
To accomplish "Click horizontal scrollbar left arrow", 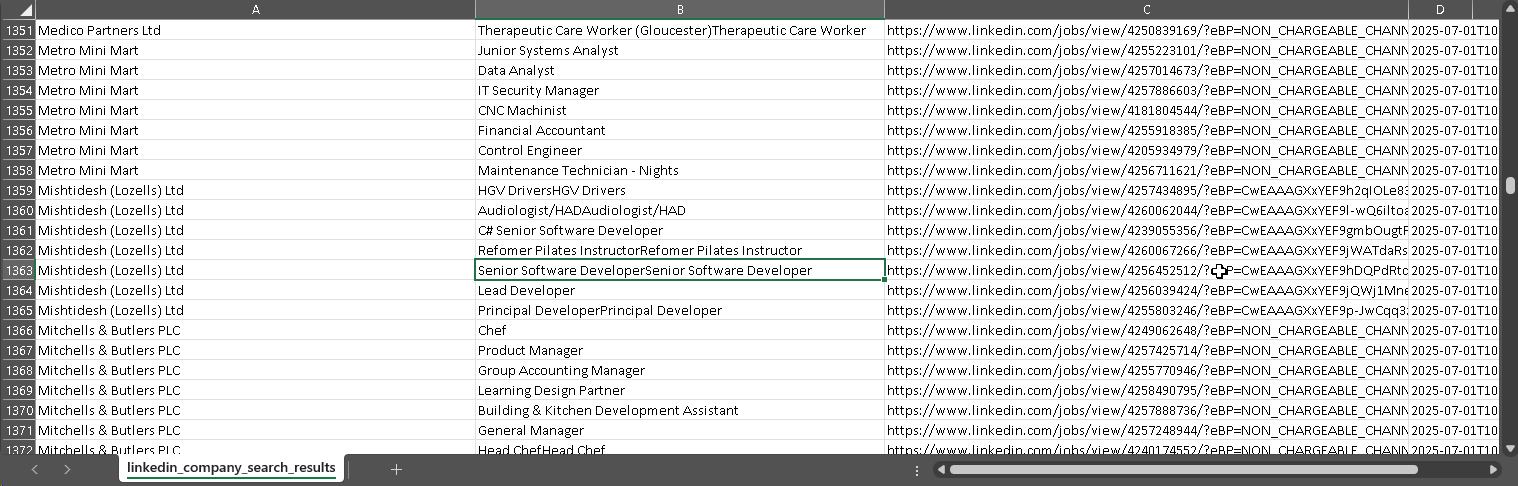I will click(x=941, y=469).
